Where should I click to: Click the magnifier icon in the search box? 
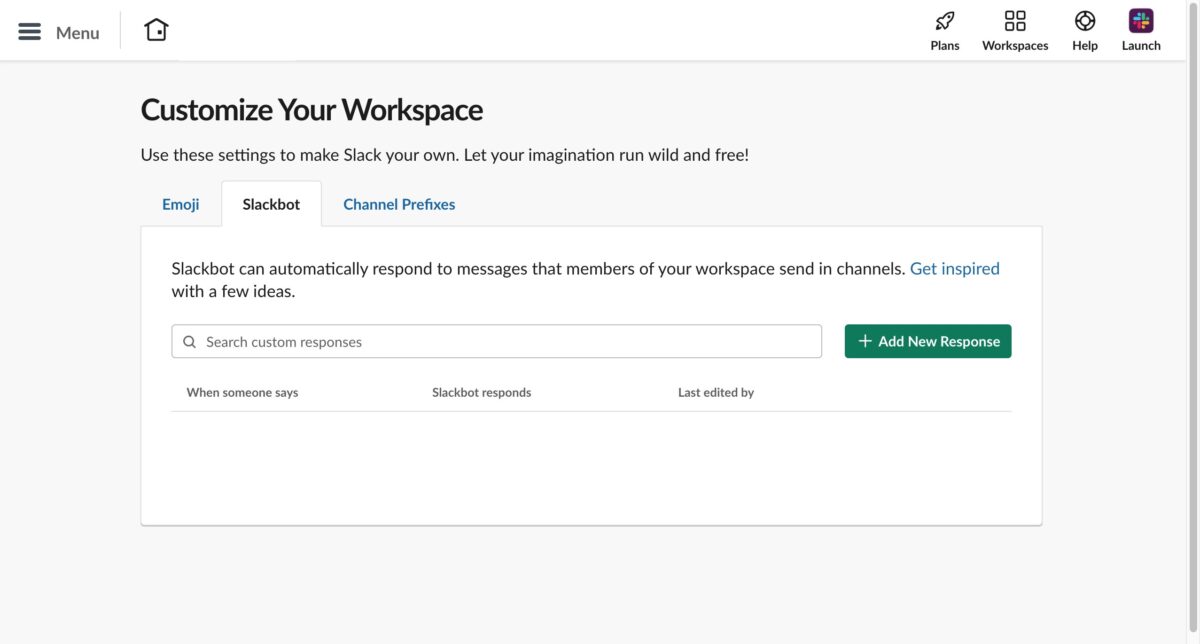190,342
